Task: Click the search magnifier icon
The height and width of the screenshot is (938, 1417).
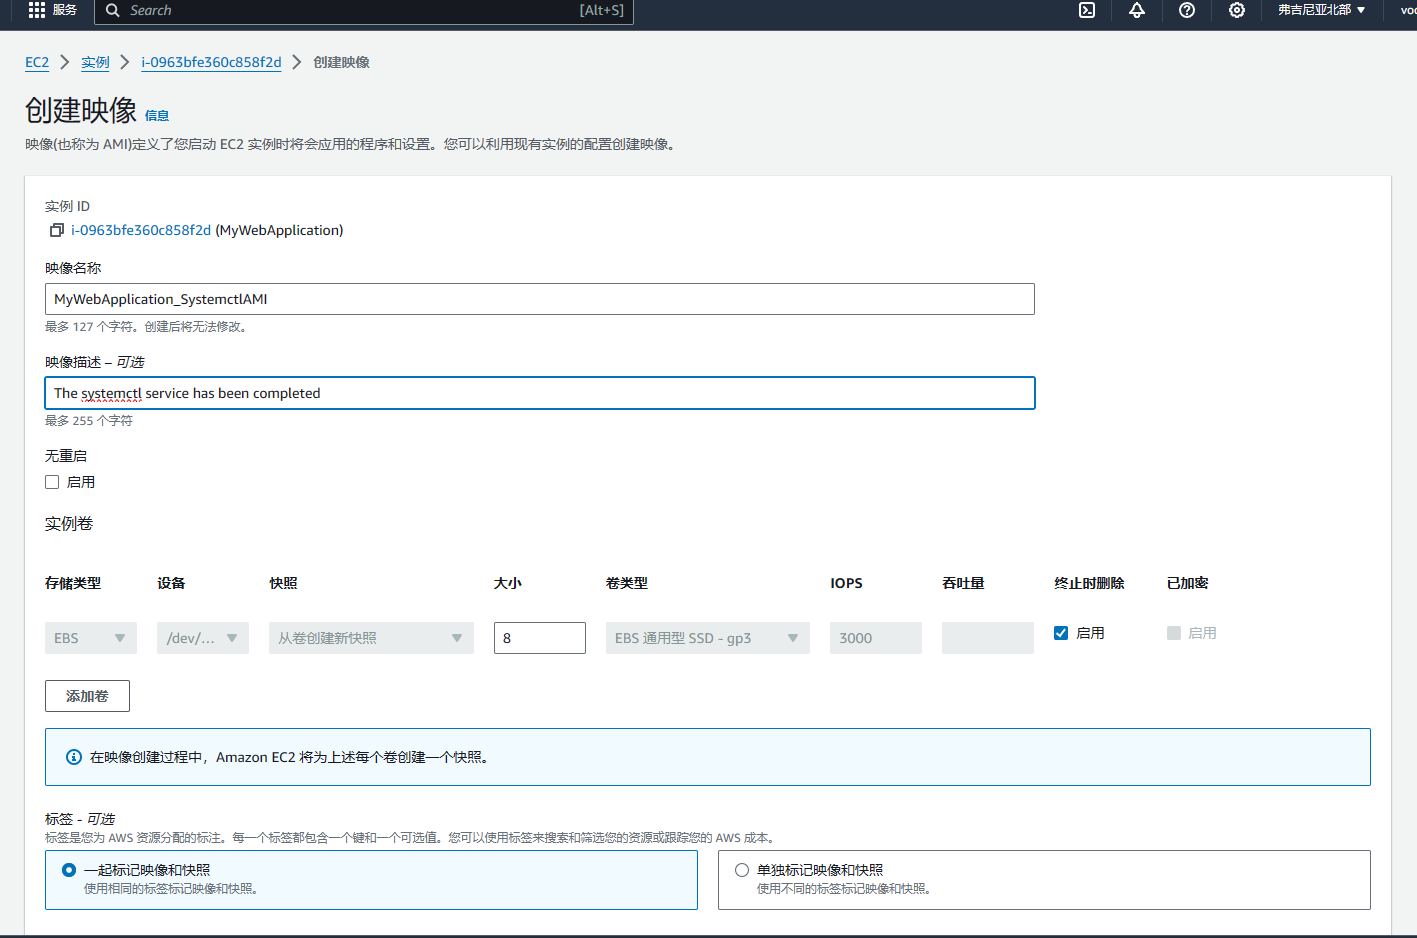Action: click(x=113, y=10)
